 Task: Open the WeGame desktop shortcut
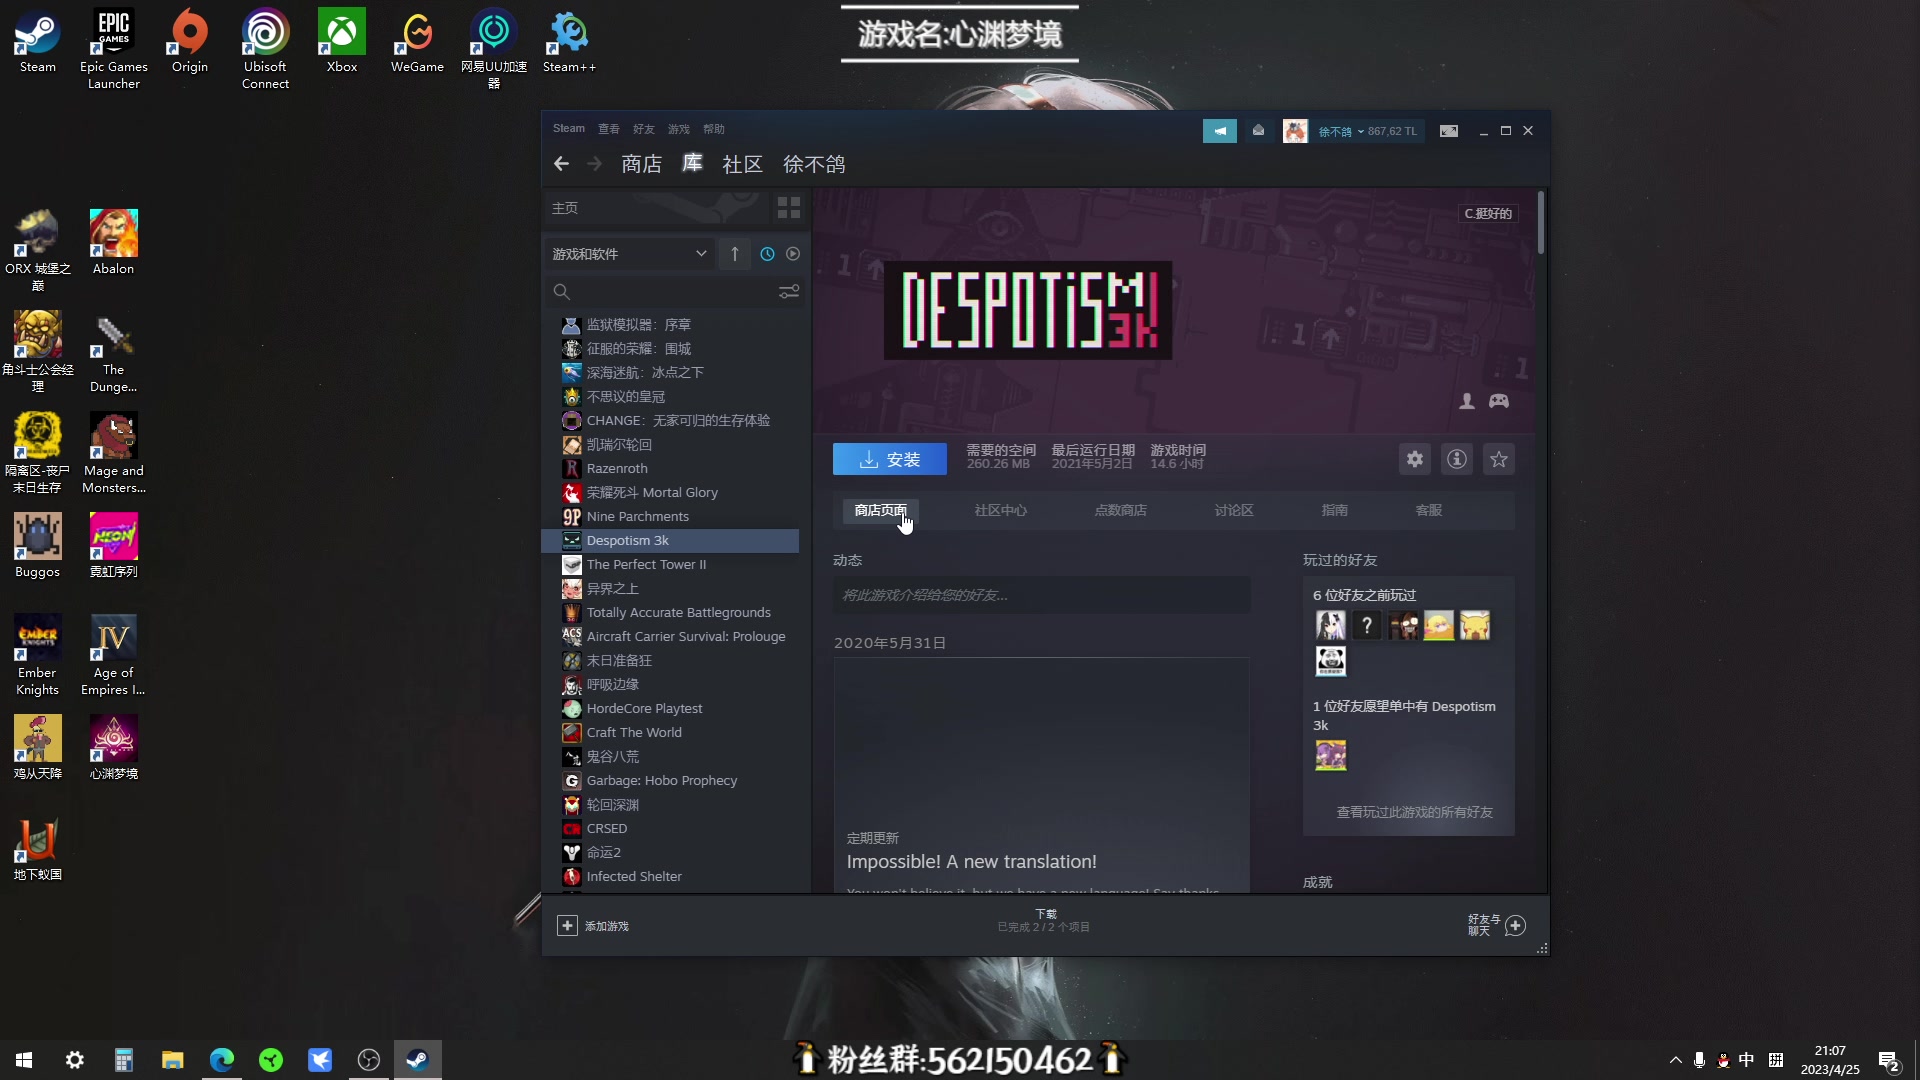click(x=417, y=40)
